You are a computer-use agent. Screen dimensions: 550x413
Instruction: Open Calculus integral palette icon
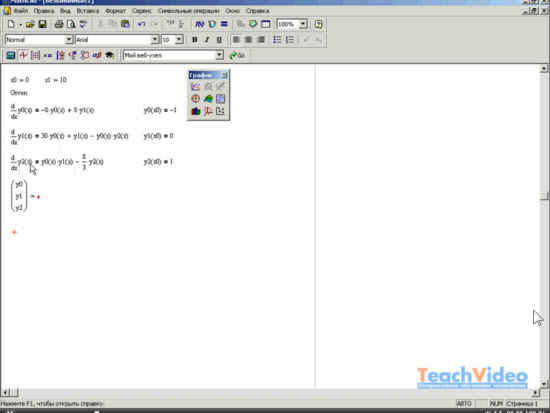60,55
